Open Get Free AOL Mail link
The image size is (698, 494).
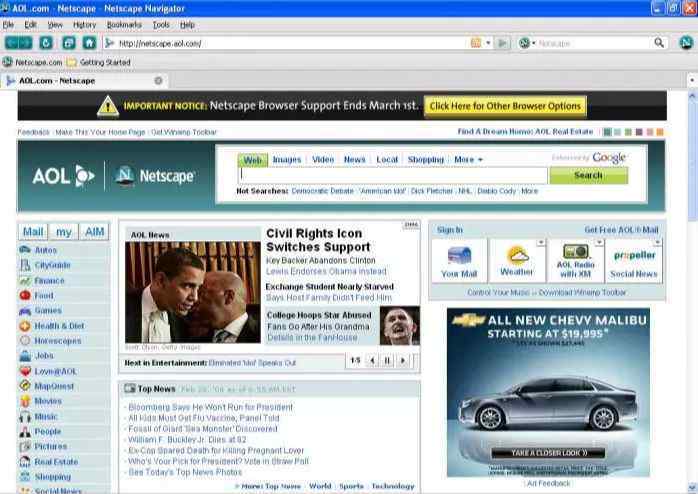point(621,230)
